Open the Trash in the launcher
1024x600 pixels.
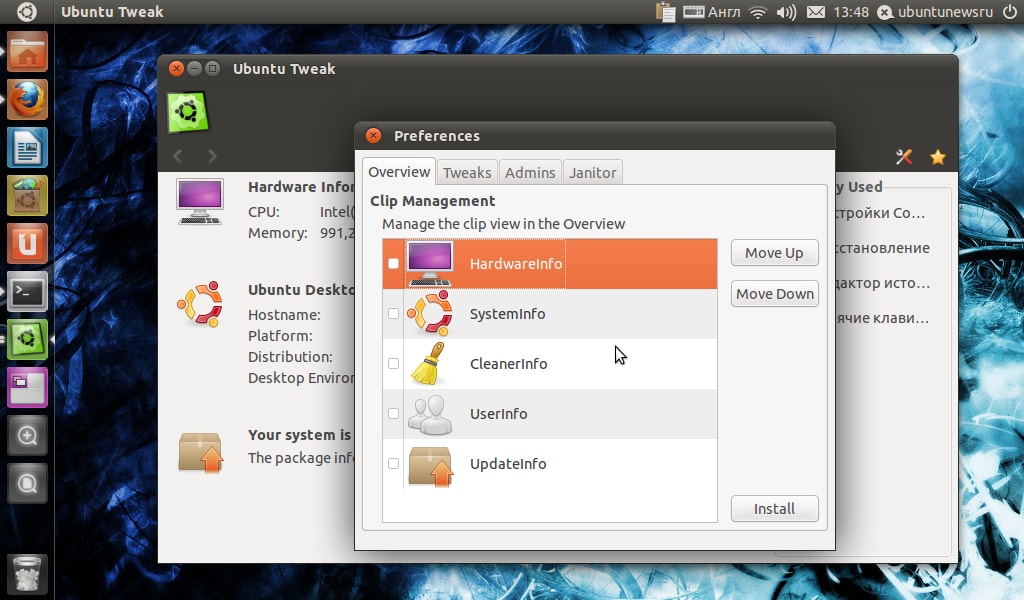coord(27,573)
